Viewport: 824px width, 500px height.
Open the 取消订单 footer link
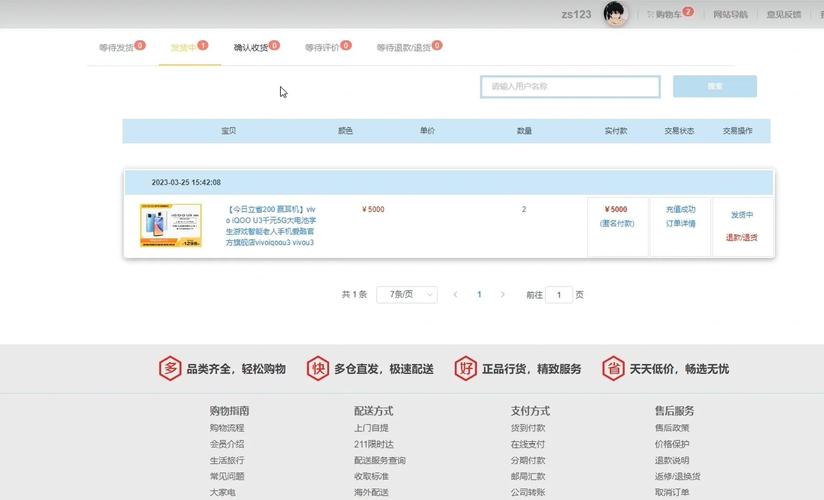click(x=672, y=492)
